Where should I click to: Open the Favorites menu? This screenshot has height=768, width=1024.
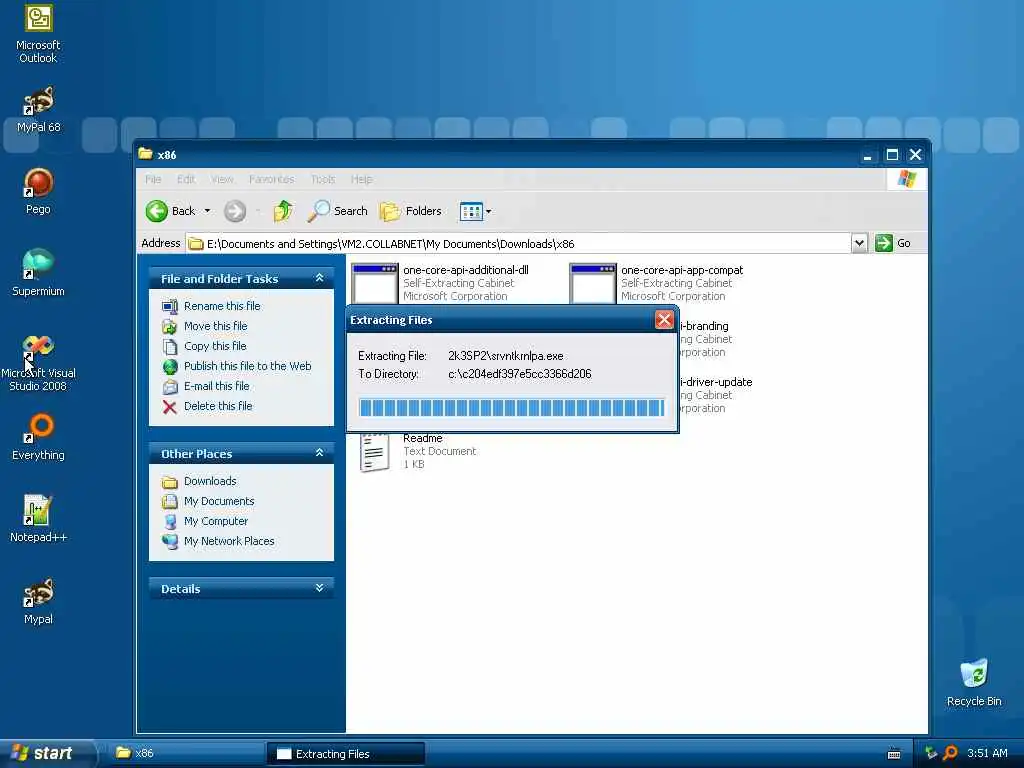(272, 179)
